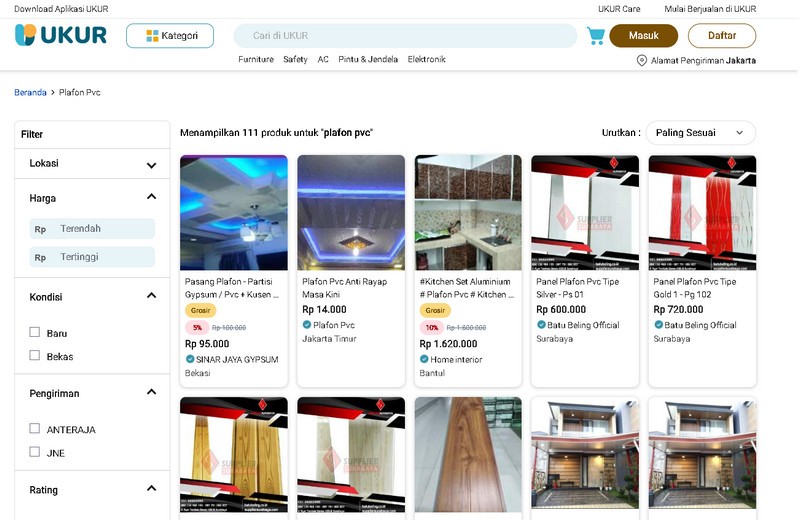The width and height of the screenshot is (800, 520).
Task: Go to Beranda breadcrumb link
Action: click(30, 92)
